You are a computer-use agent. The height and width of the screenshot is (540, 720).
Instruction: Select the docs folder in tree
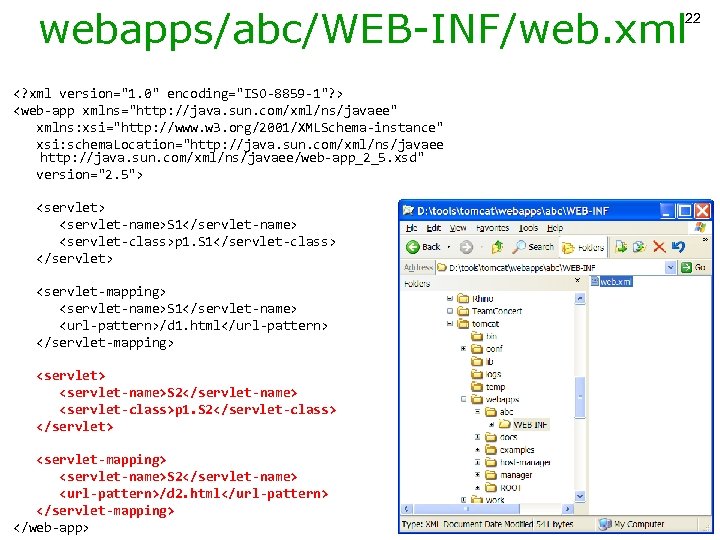point(501,437)
